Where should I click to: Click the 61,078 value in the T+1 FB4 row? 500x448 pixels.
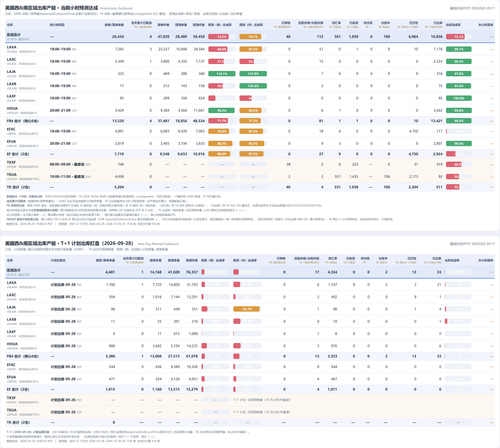coord(192,356)
